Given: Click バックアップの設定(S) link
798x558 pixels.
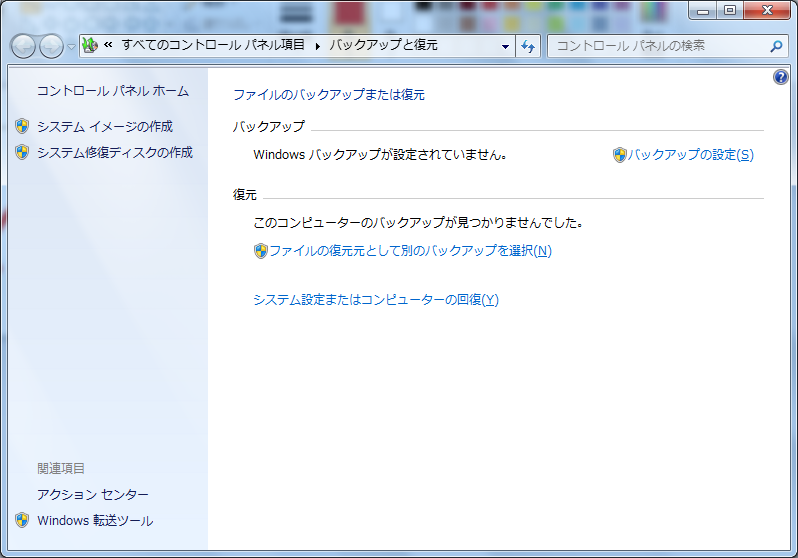Looking at the screenshot, I should pos(690,155).
